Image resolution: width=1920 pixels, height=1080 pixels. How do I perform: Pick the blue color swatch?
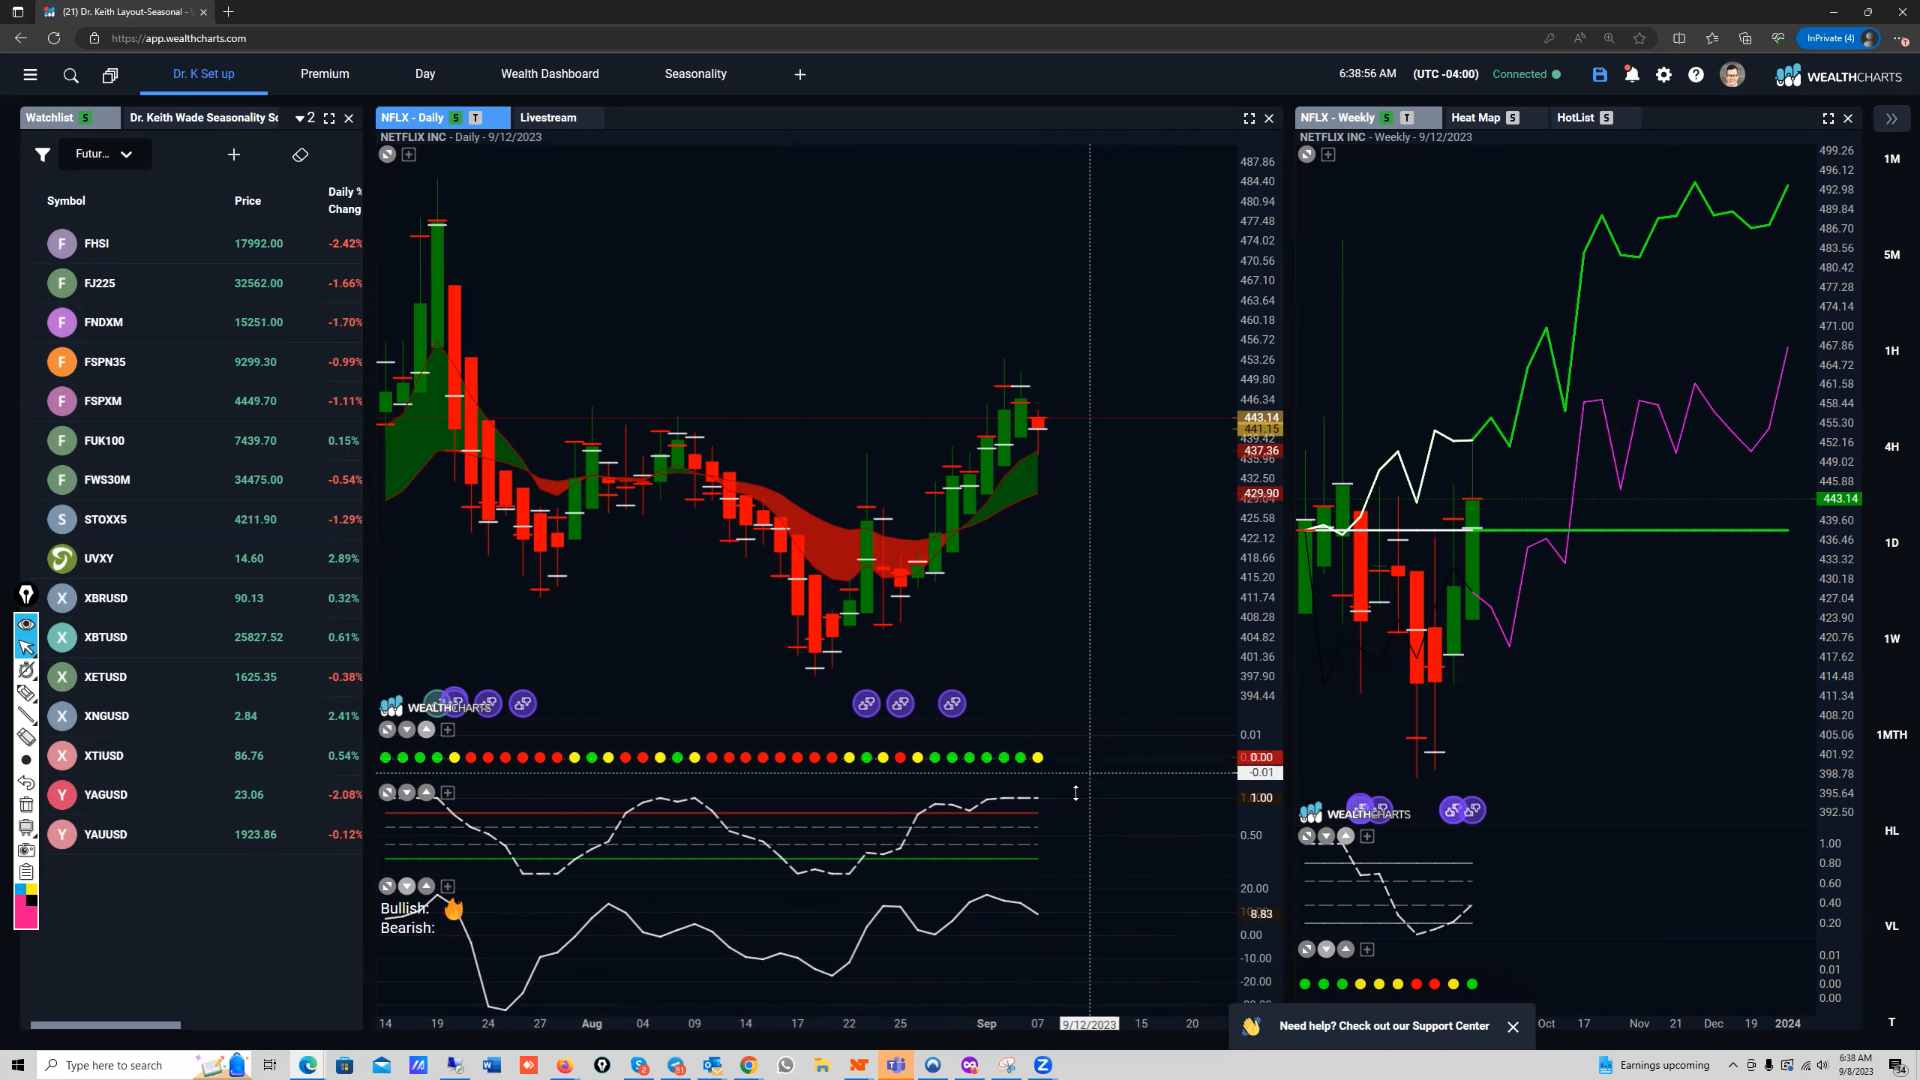click(20, 889)
